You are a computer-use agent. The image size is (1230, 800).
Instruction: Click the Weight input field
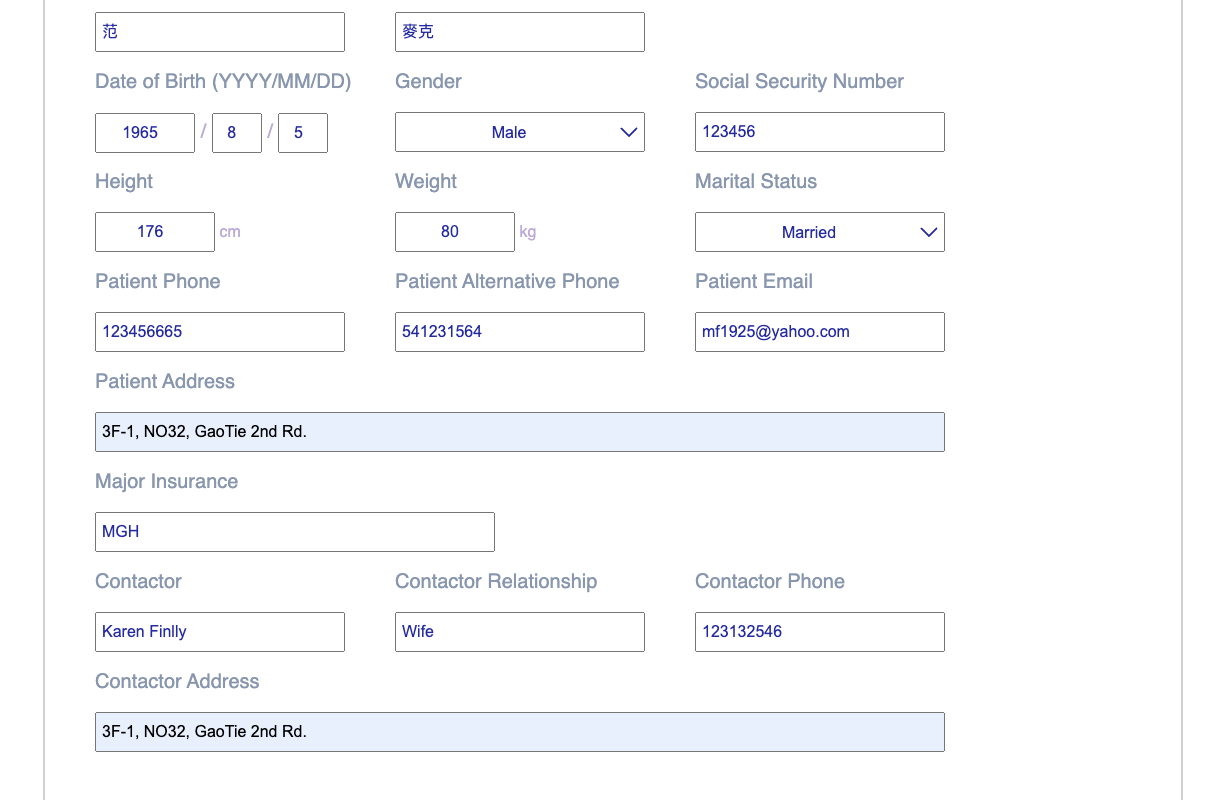(455, 232)
